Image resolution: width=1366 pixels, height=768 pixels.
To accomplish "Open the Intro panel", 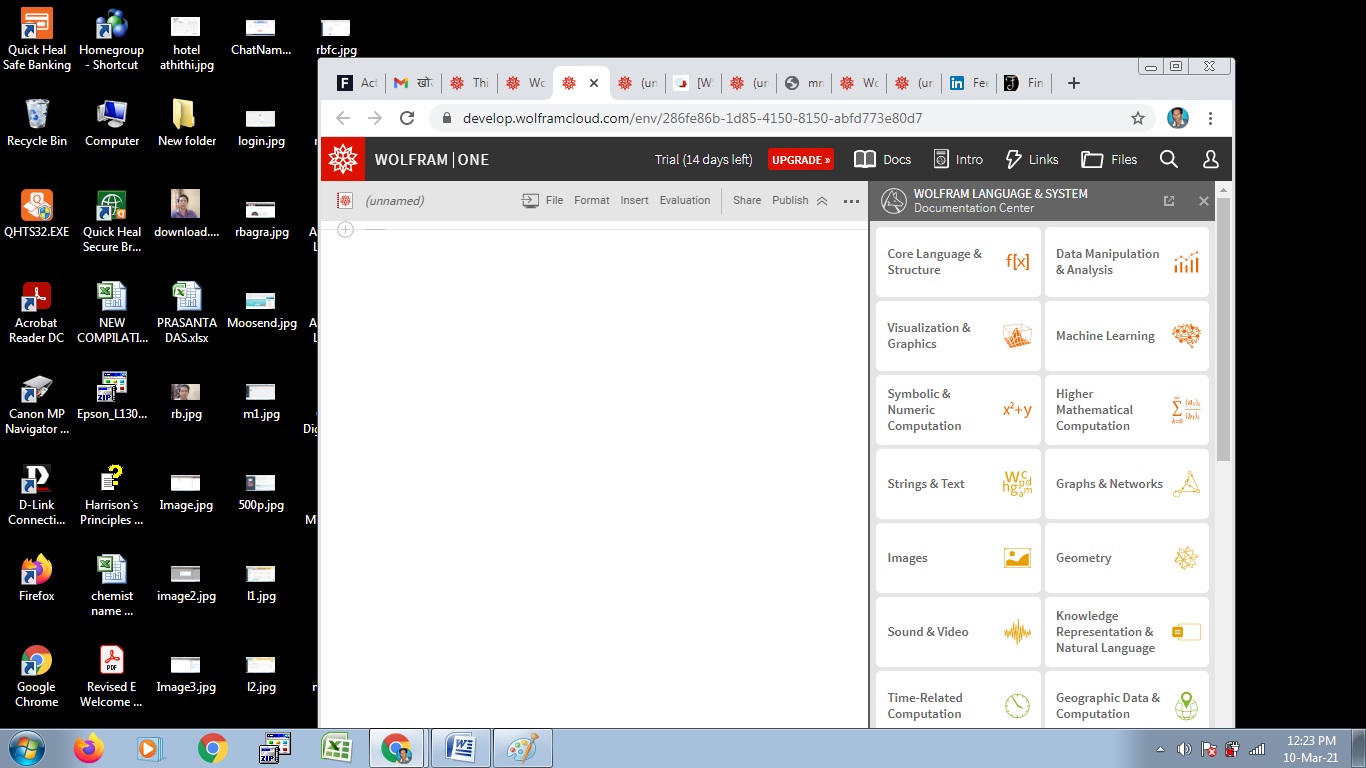I will pos(958,159).
